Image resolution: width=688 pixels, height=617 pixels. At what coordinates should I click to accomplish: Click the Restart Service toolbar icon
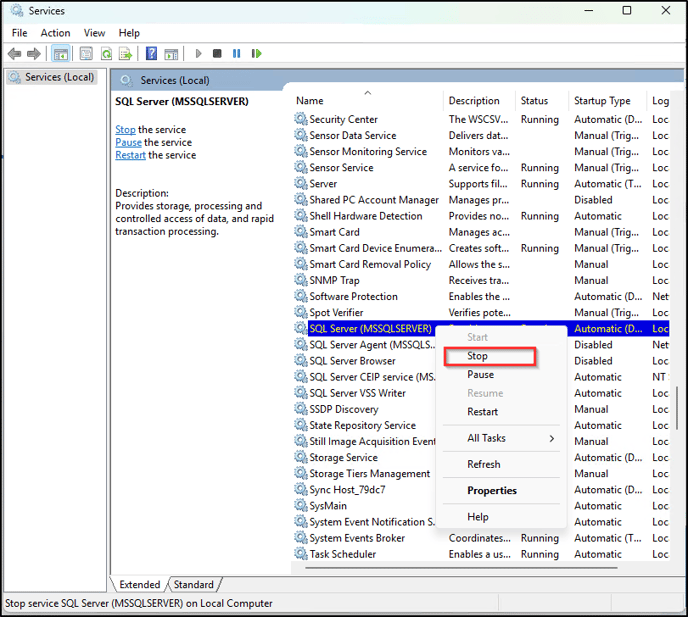pyautogui.click(x=256, y=54)
